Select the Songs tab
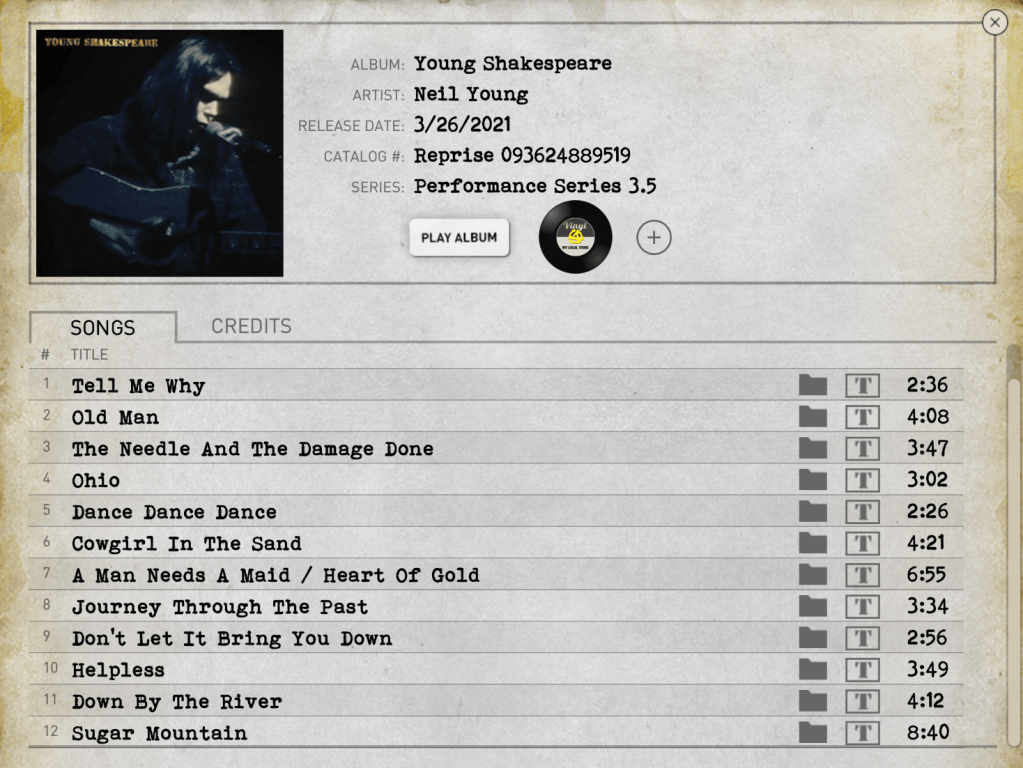 coord(103,327)
